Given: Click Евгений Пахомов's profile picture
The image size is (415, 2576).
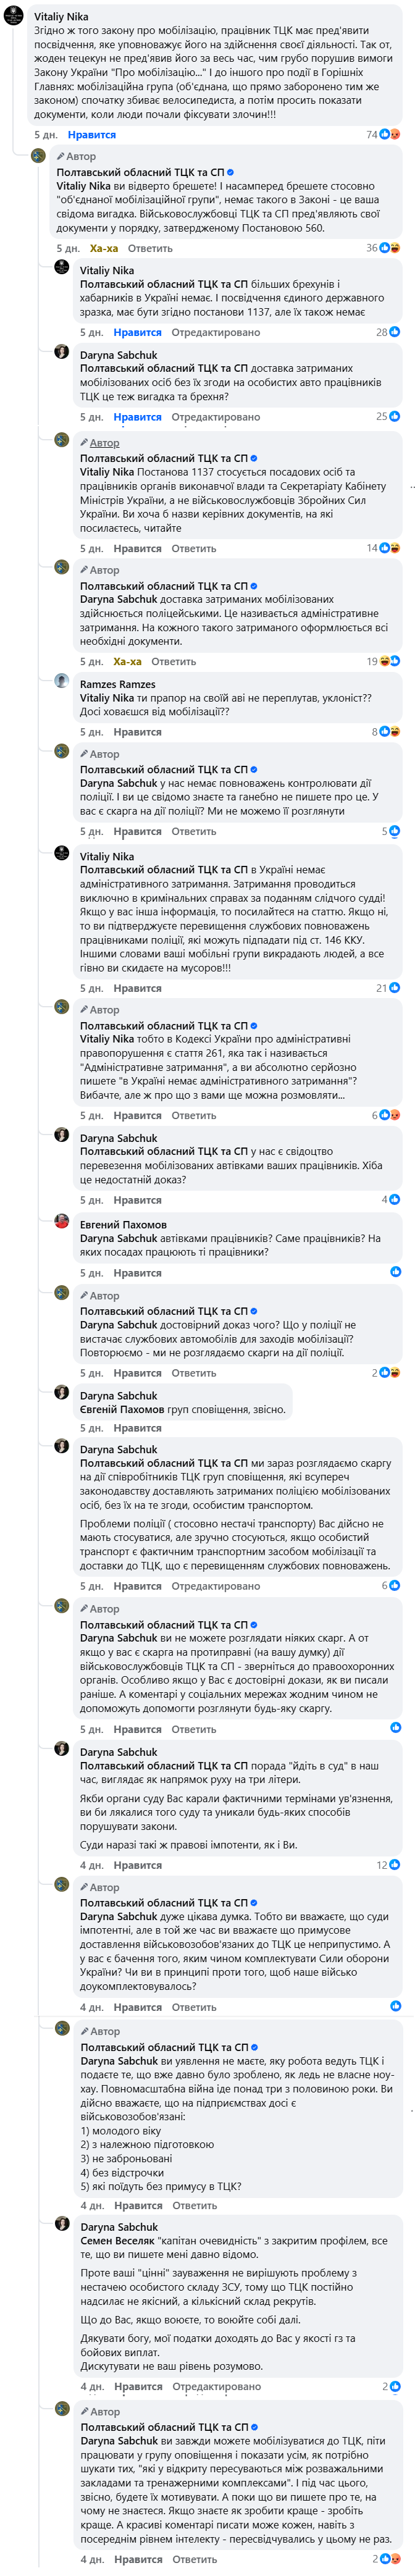Looking at the screenshot, I should [62, 1222].
